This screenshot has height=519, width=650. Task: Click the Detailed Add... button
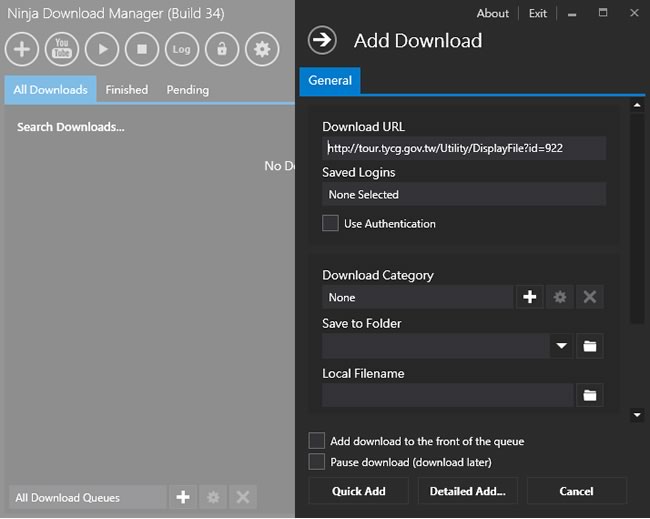pos(468,491)
